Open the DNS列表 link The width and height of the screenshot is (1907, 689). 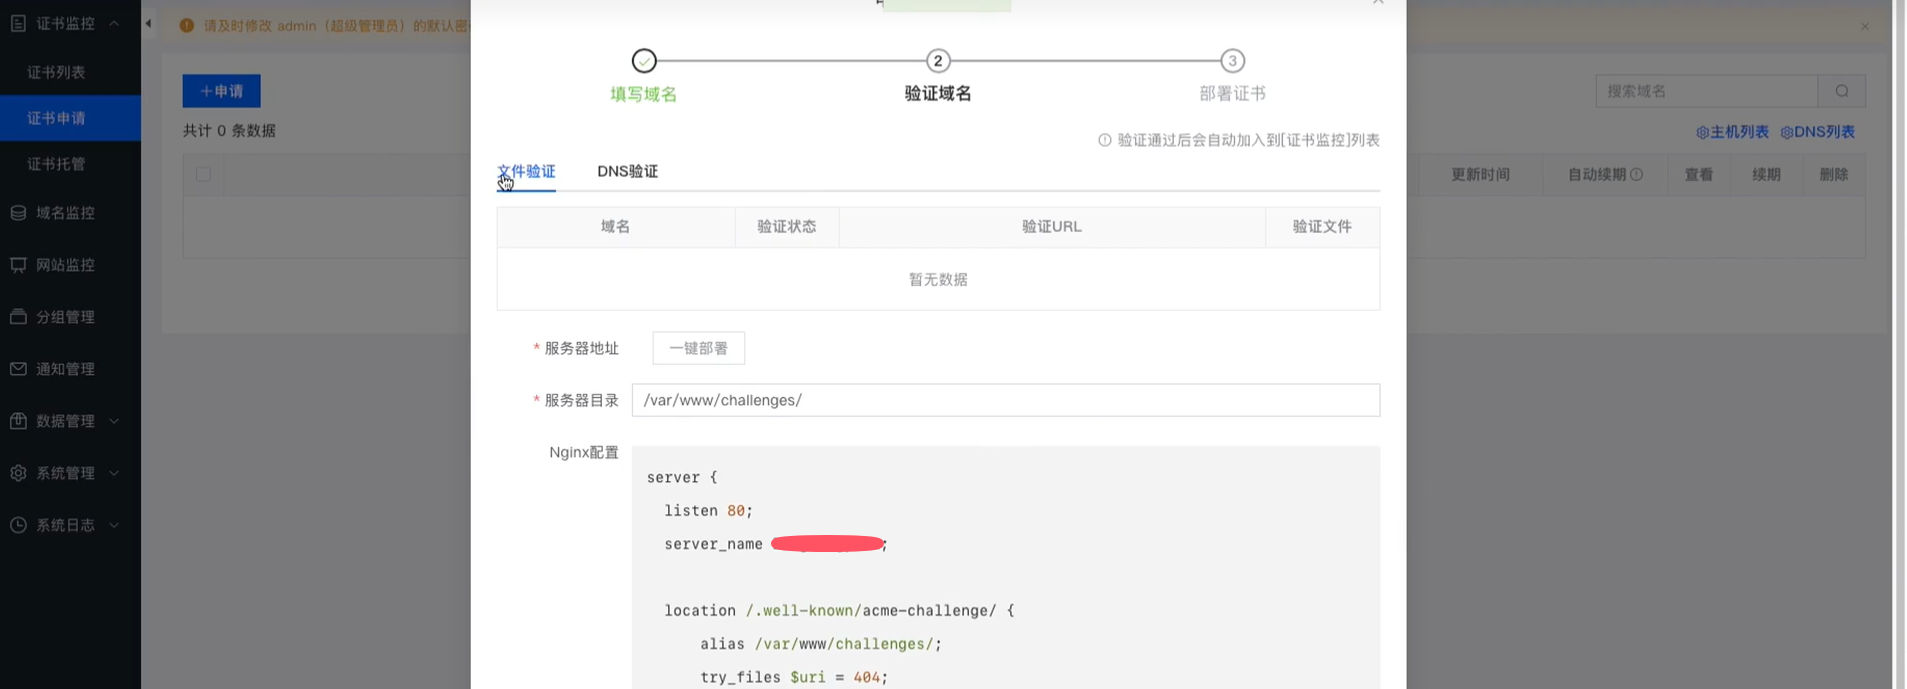point(1817,132)
